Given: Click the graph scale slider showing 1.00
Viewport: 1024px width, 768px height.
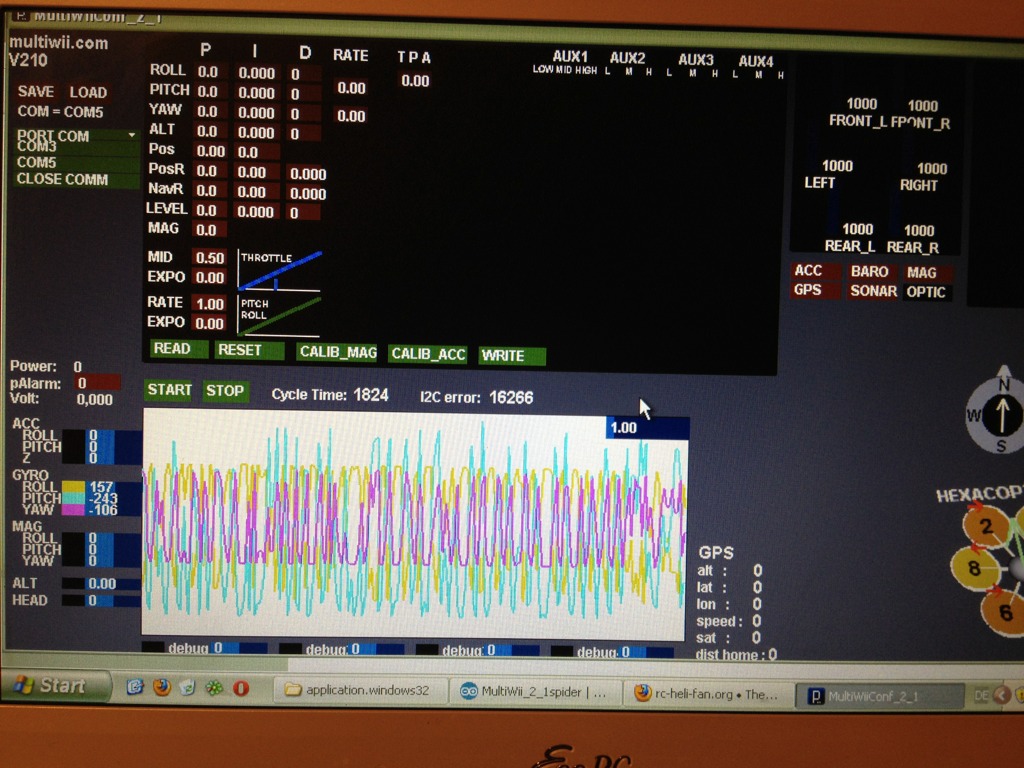Looking at the screenshot, I should coord(647,427).
